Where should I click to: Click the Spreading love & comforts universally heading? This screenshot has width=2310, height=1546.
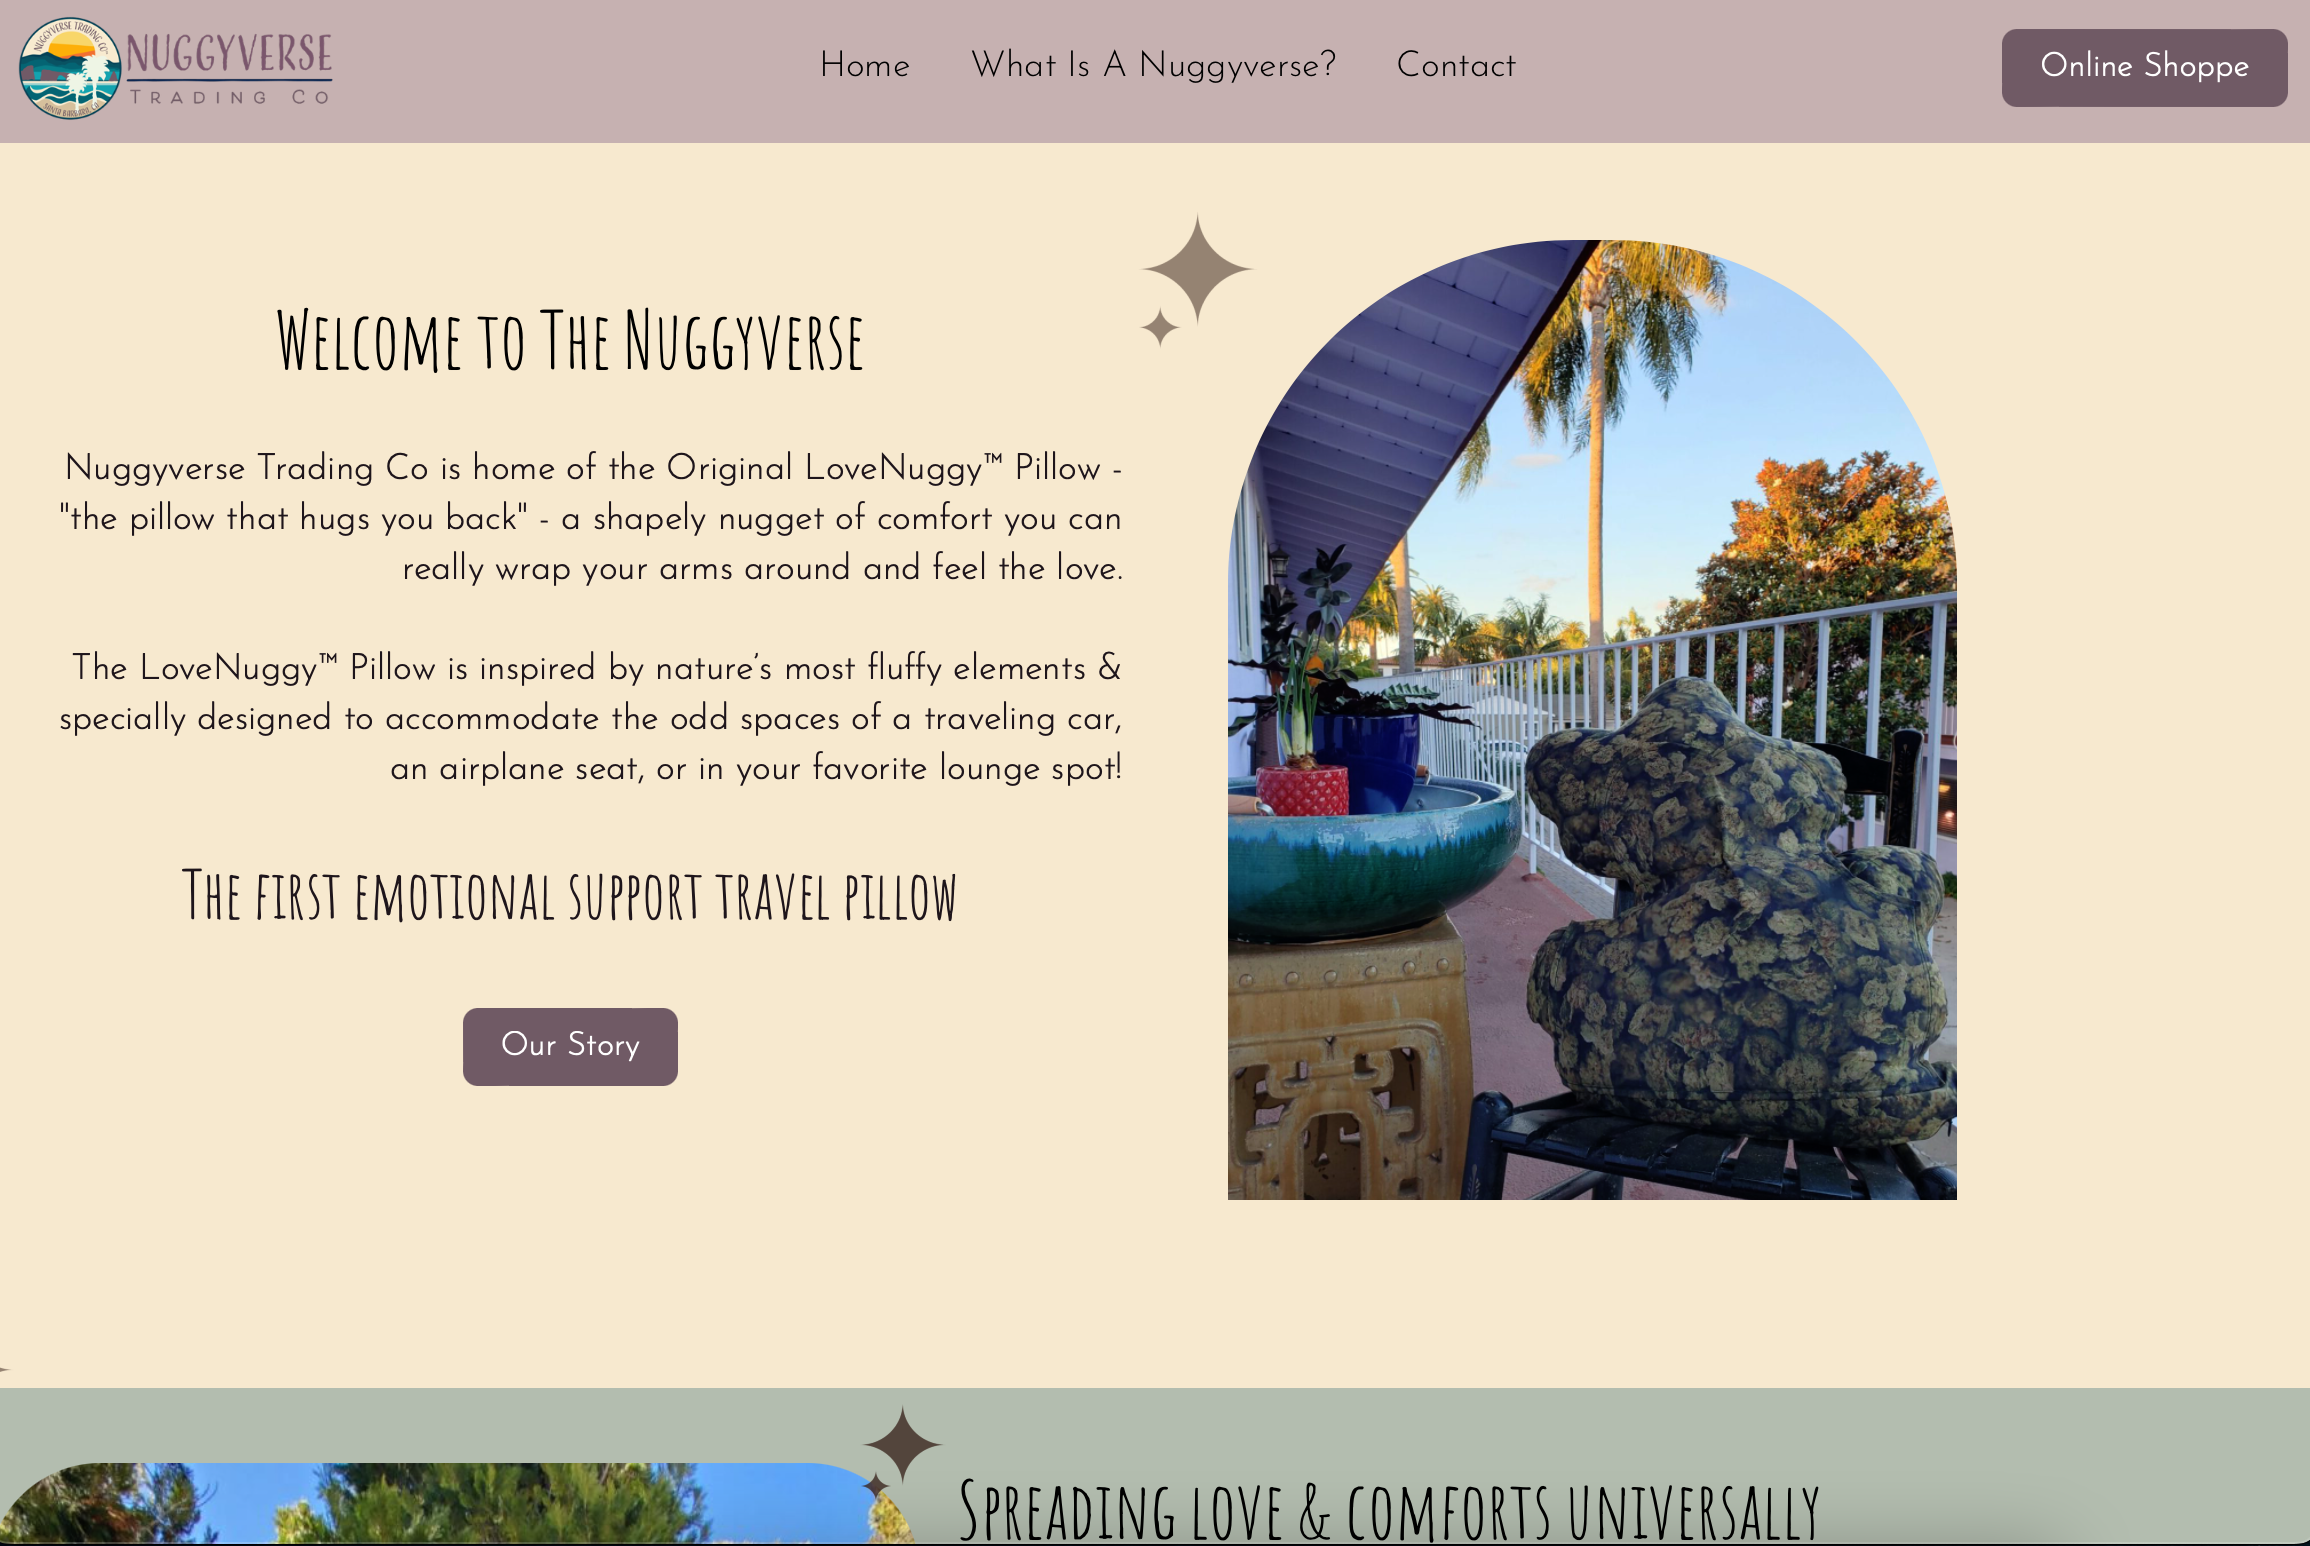1389,1510
